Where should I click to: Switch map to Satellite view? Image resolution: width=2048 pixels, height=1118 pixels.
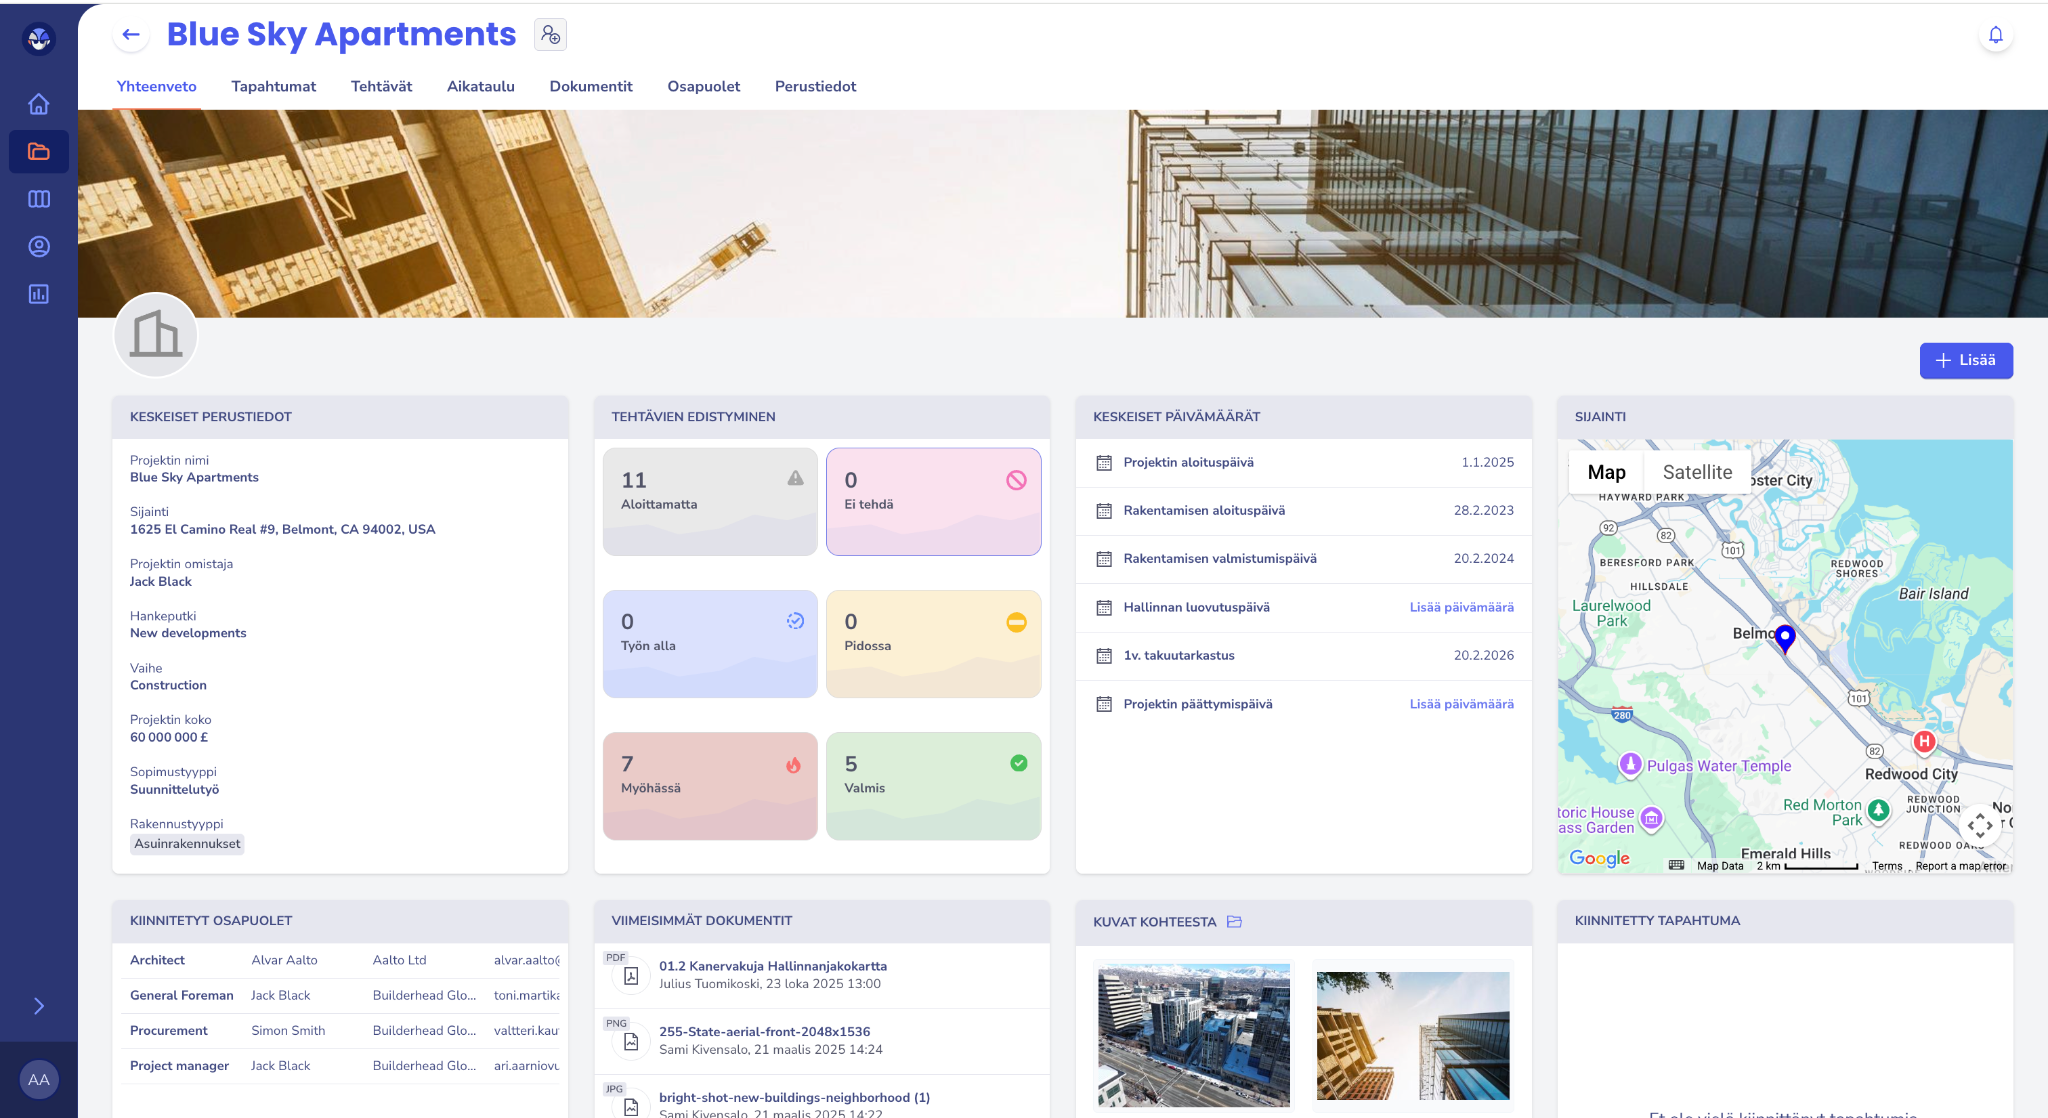pyautogui.click(x=1697, y=472)
